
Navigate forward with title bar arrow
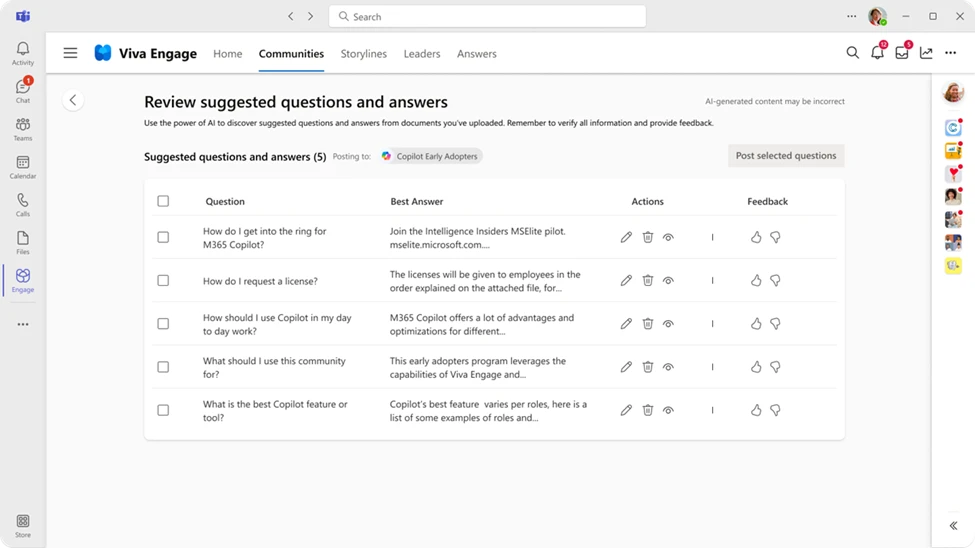coord(310,16)
